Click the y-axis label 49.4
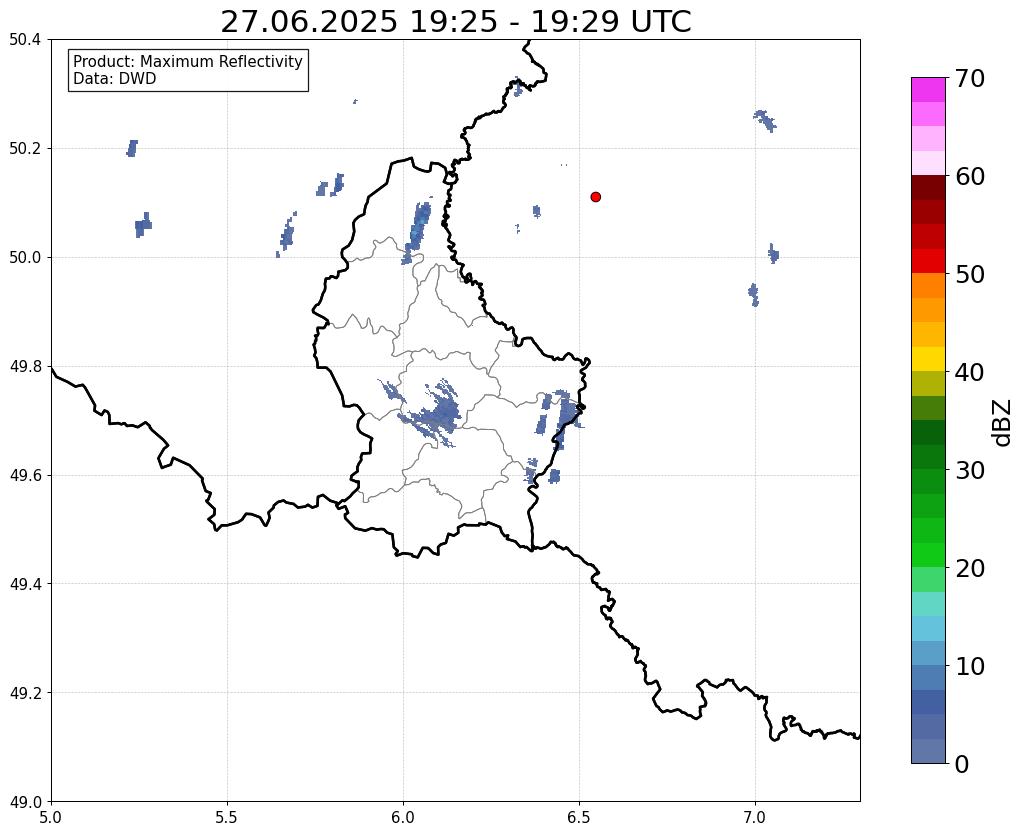Viewport: 1023px width, 834px height. point(25,584)
